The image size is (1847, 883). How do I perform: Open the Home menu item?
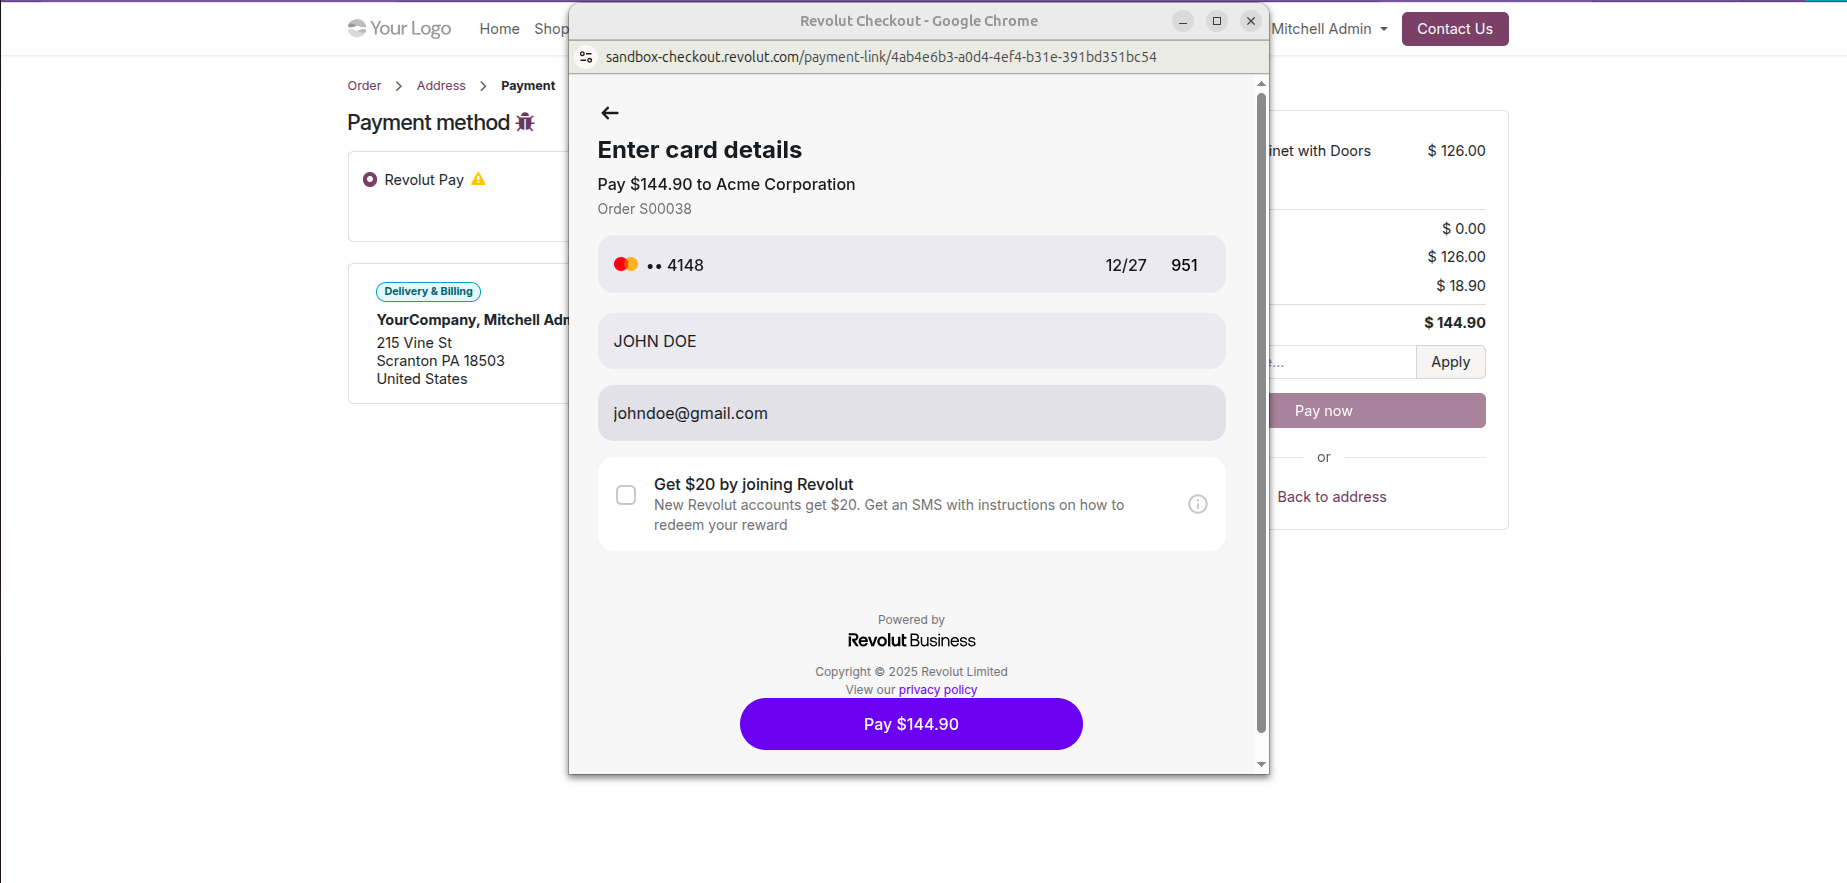499,29
